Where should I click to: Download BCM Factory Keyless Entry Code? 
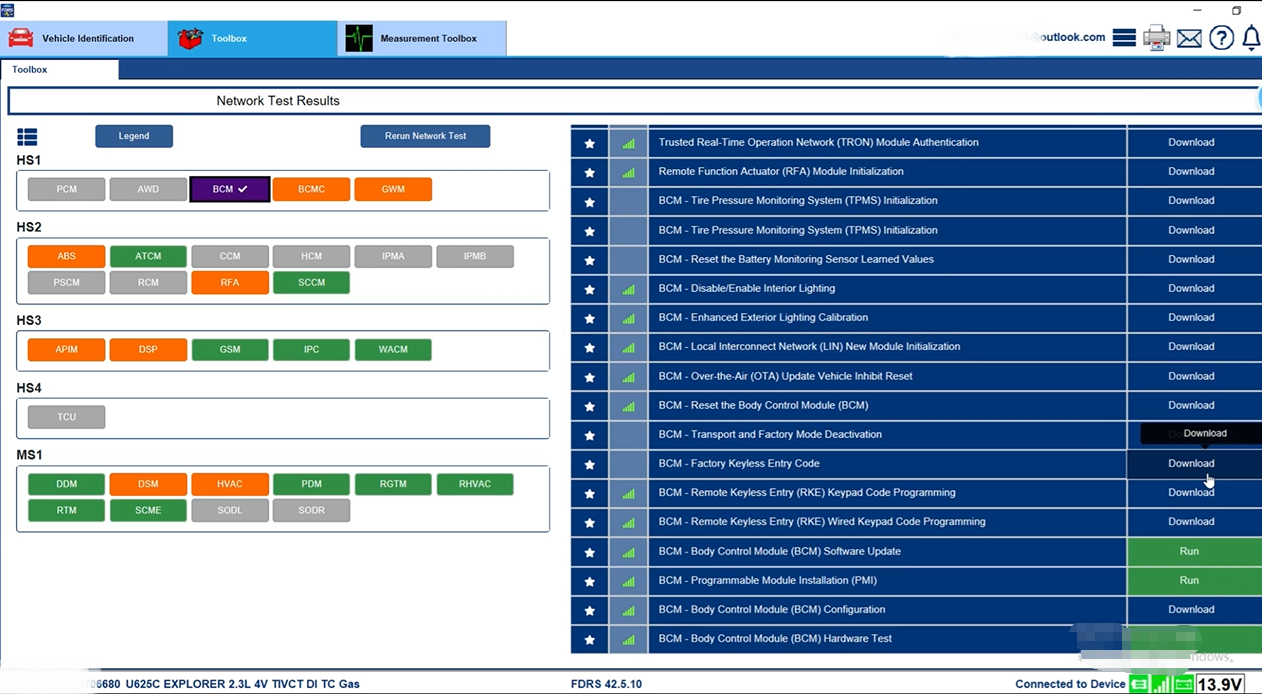[x=1191, y=464]
